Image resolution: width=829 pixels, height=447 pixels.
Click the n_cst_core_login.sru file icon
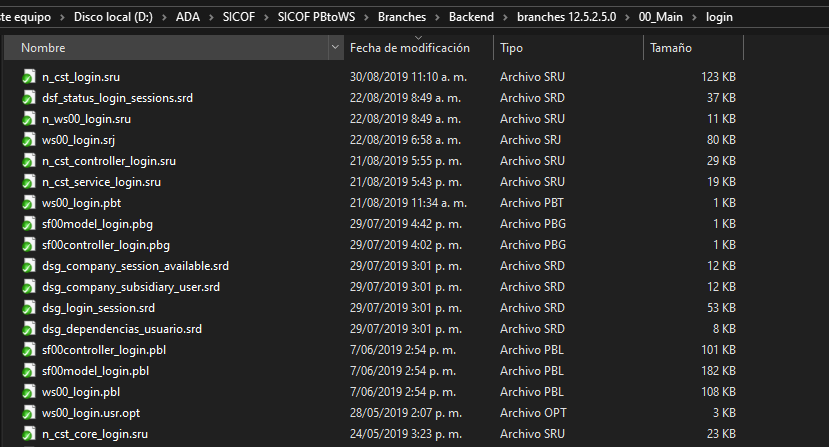[x=29, y=434]
